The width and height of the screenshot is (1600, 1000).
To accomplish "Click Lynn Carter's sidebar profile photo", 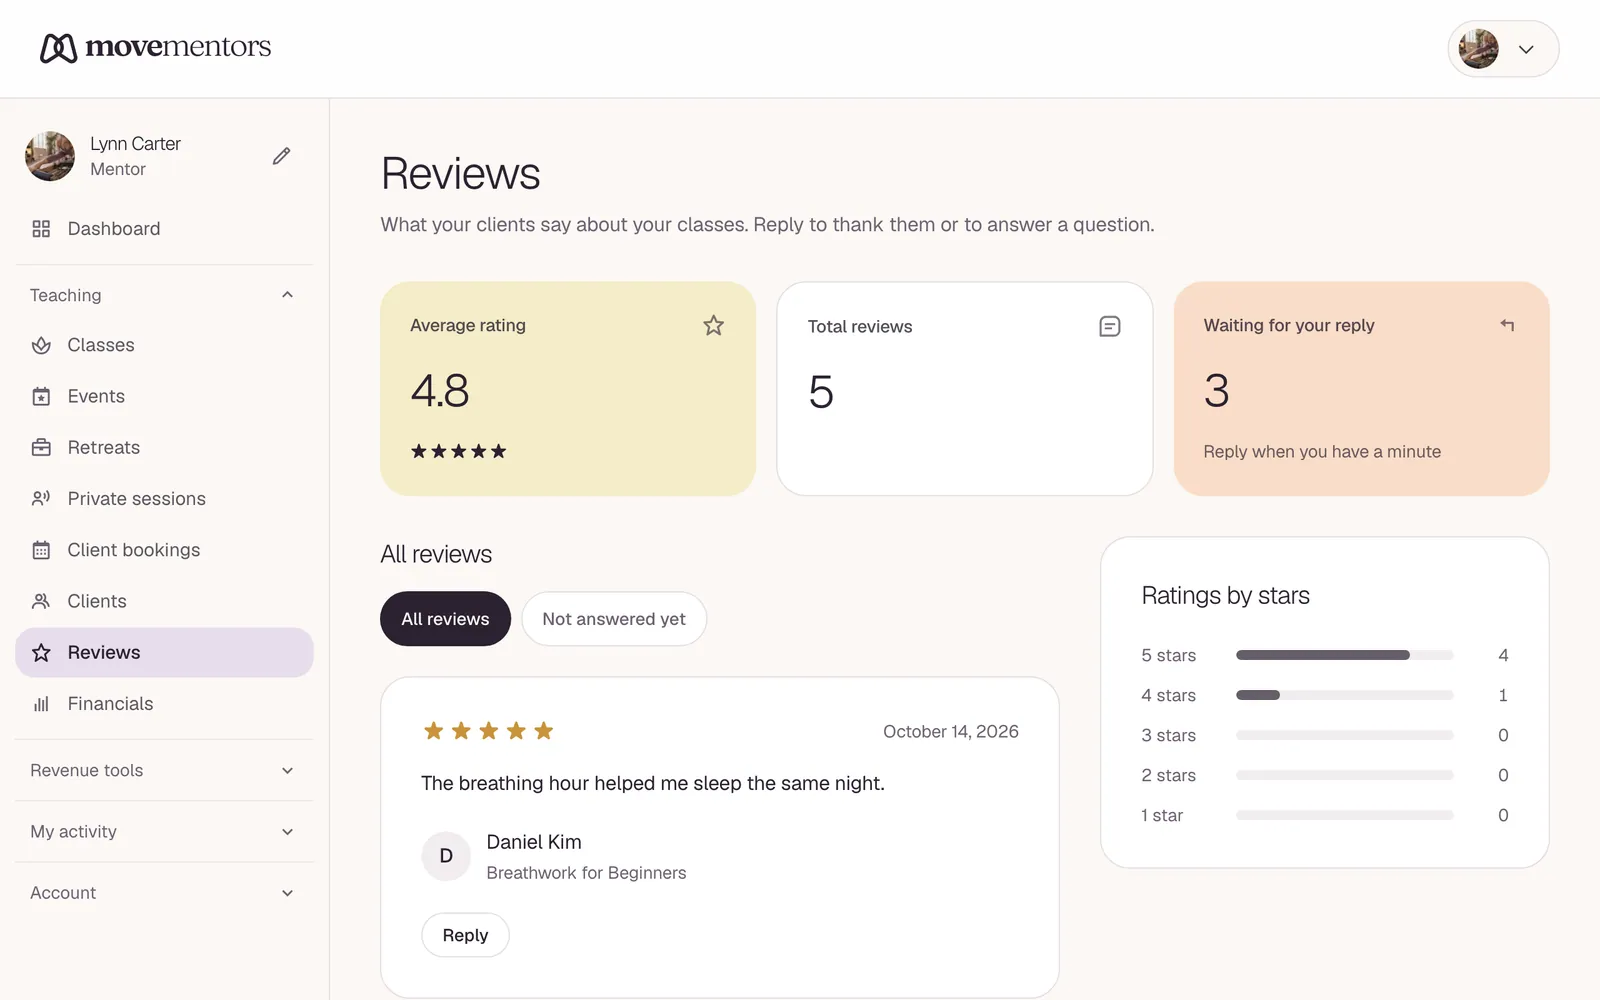I will (50, 156).
